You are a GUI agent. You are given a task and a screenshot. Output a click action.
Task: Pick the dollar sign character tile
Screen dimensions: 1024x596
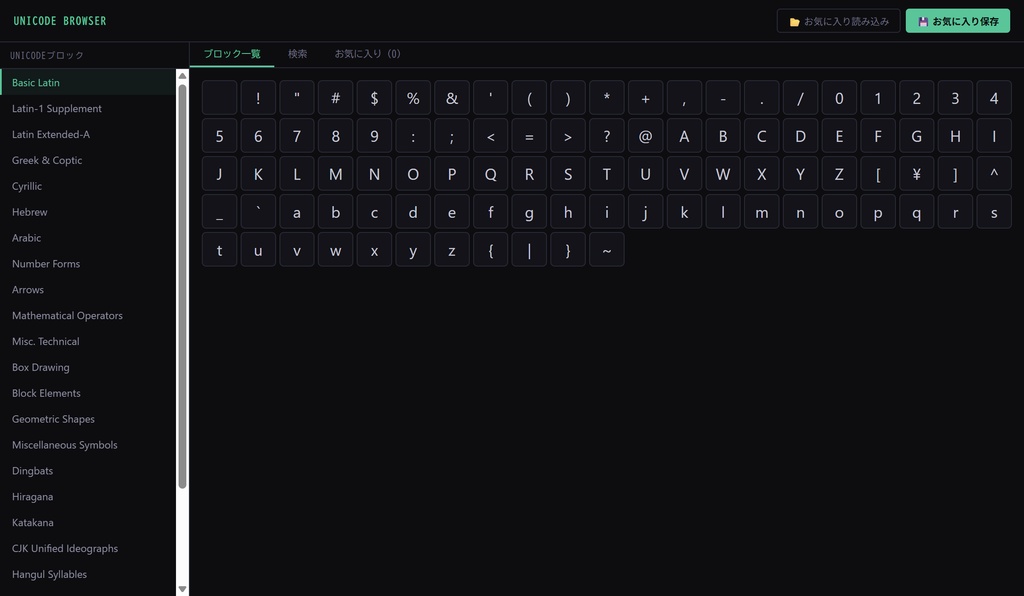pos(374,98)
